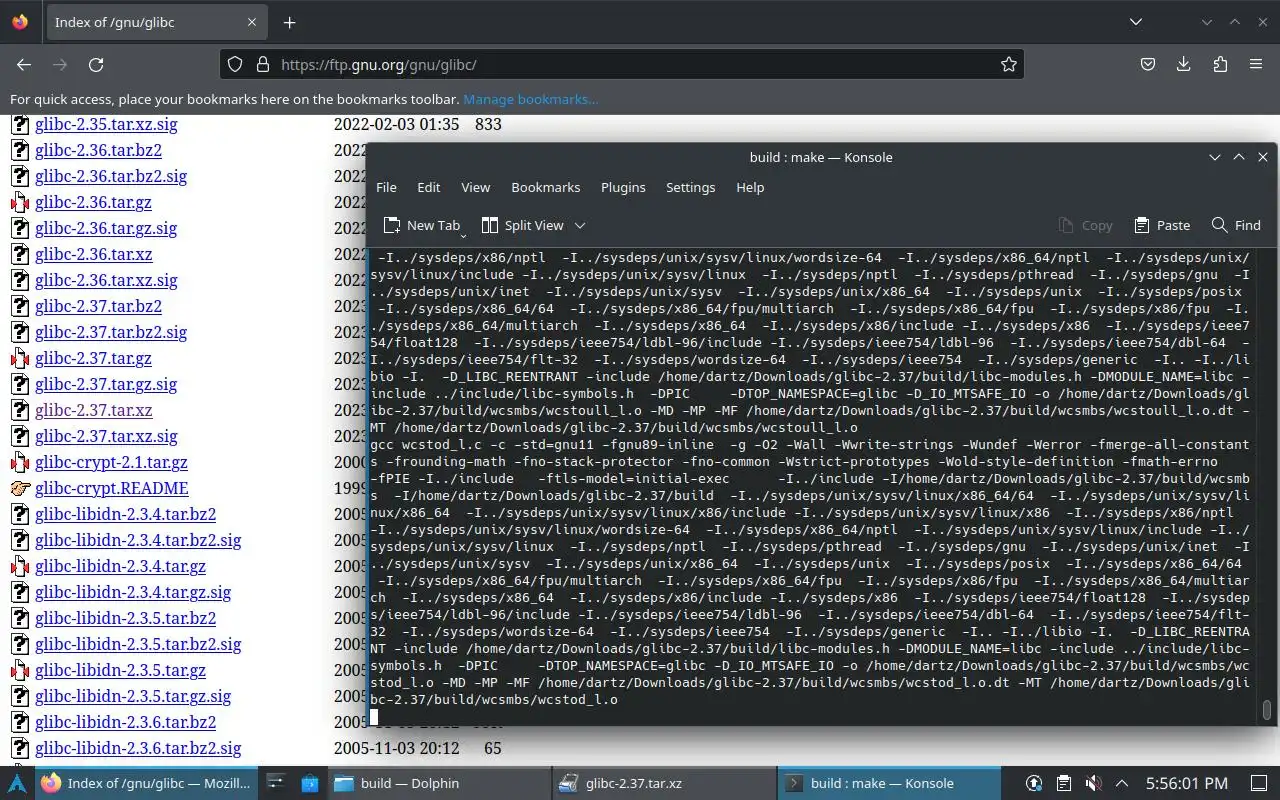
Task: Open Konsole Edit menu
Action: [428, 187]
